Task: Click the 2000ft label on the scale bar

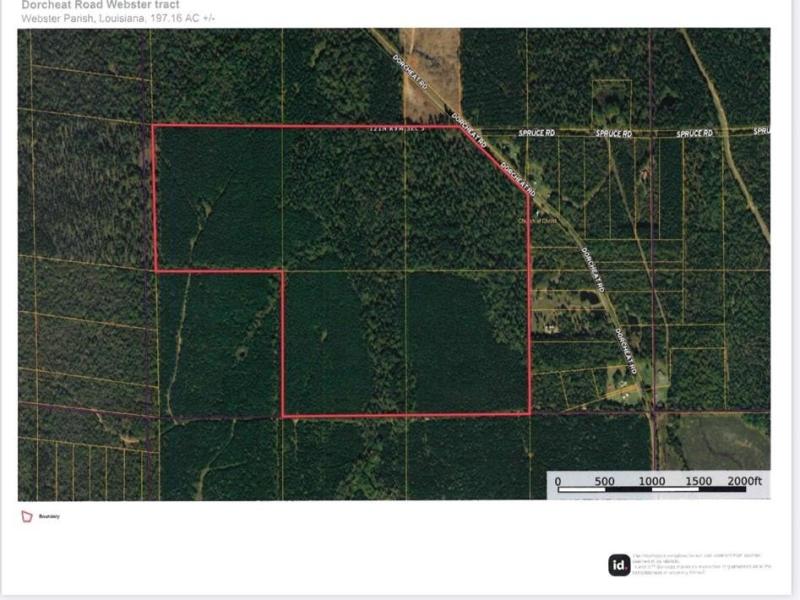Action: 744,481
